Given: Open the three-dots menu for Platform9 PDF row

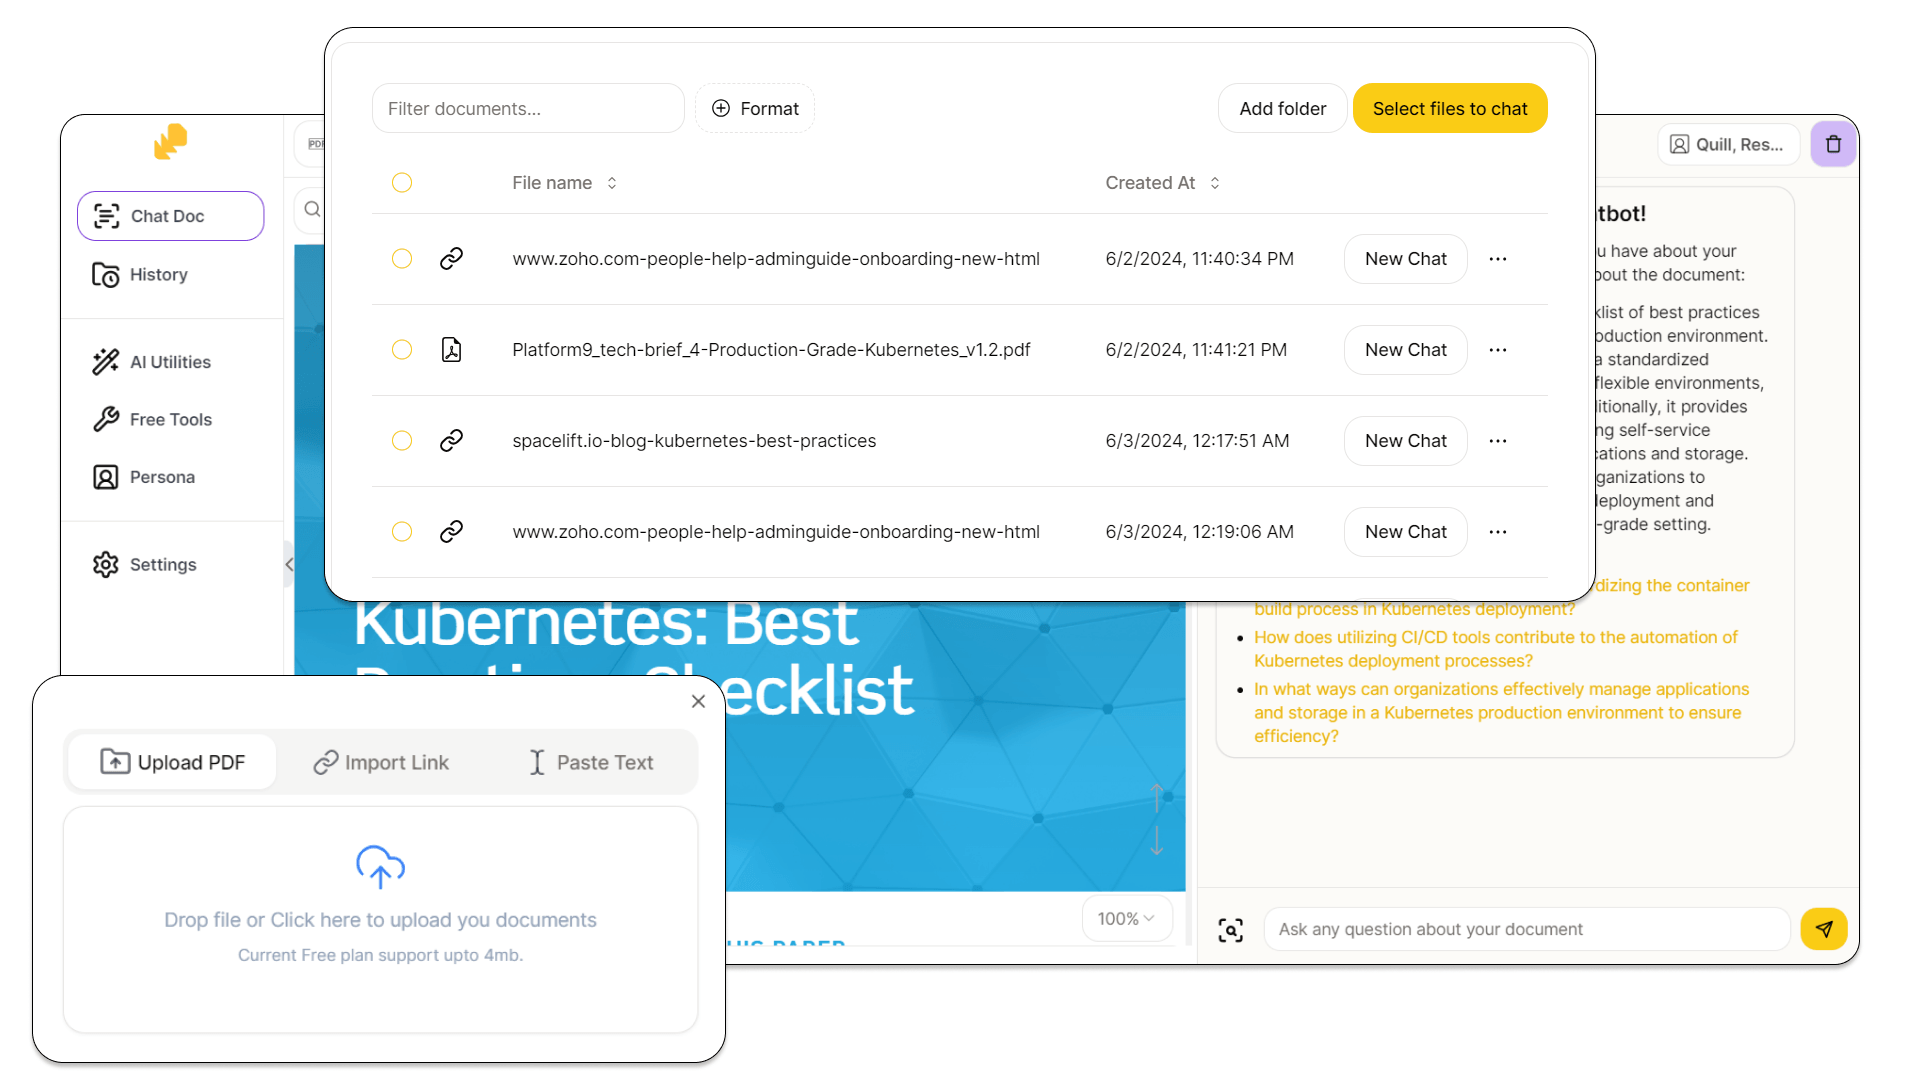Looking at the screenshot, I should coord(1497,350).
